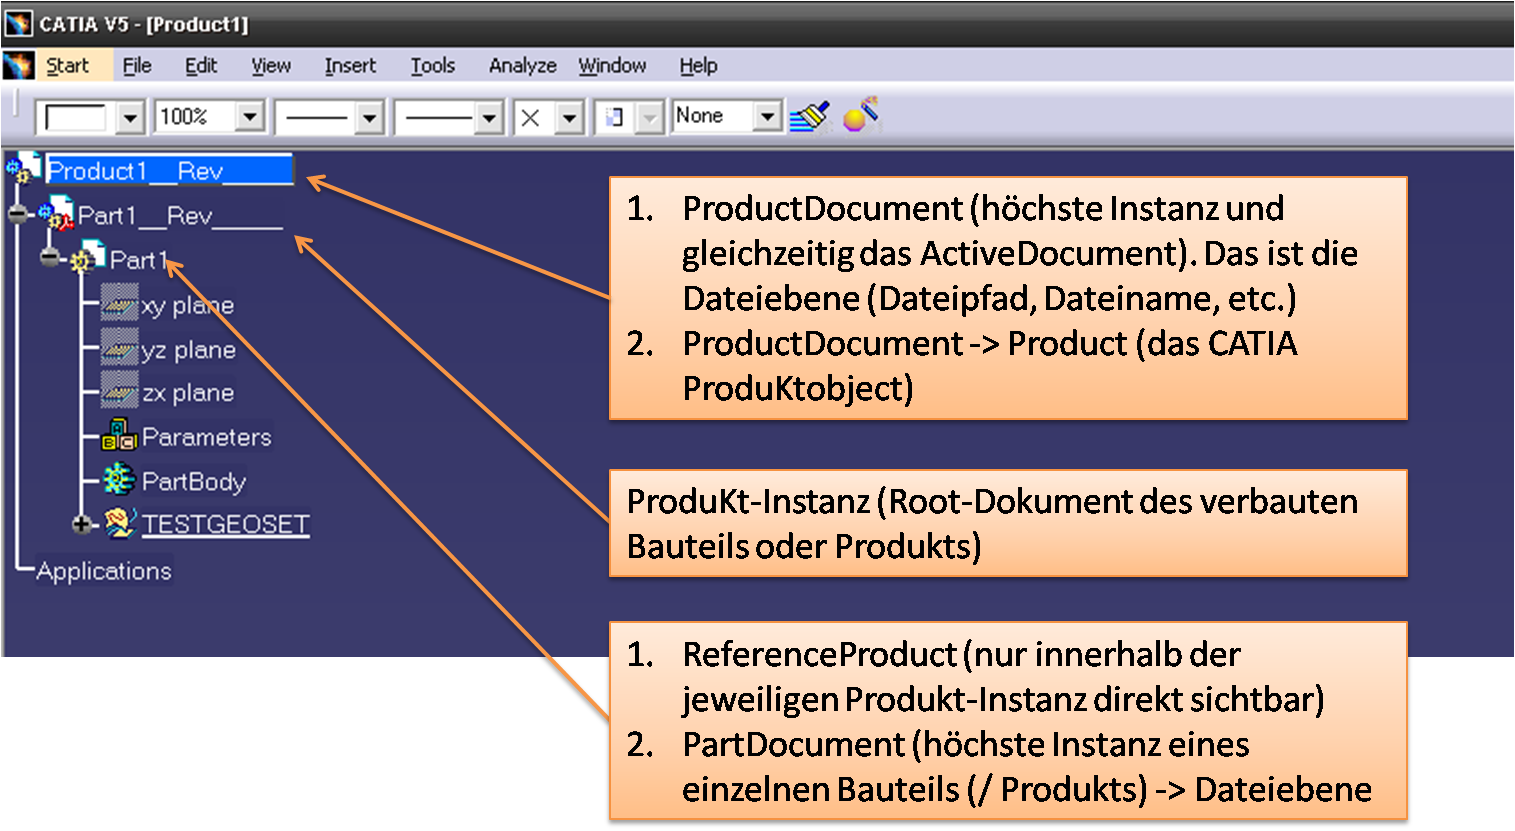Click the Product1 root product icon
The height and width of the screenshot is (831, 1515).
24,169
